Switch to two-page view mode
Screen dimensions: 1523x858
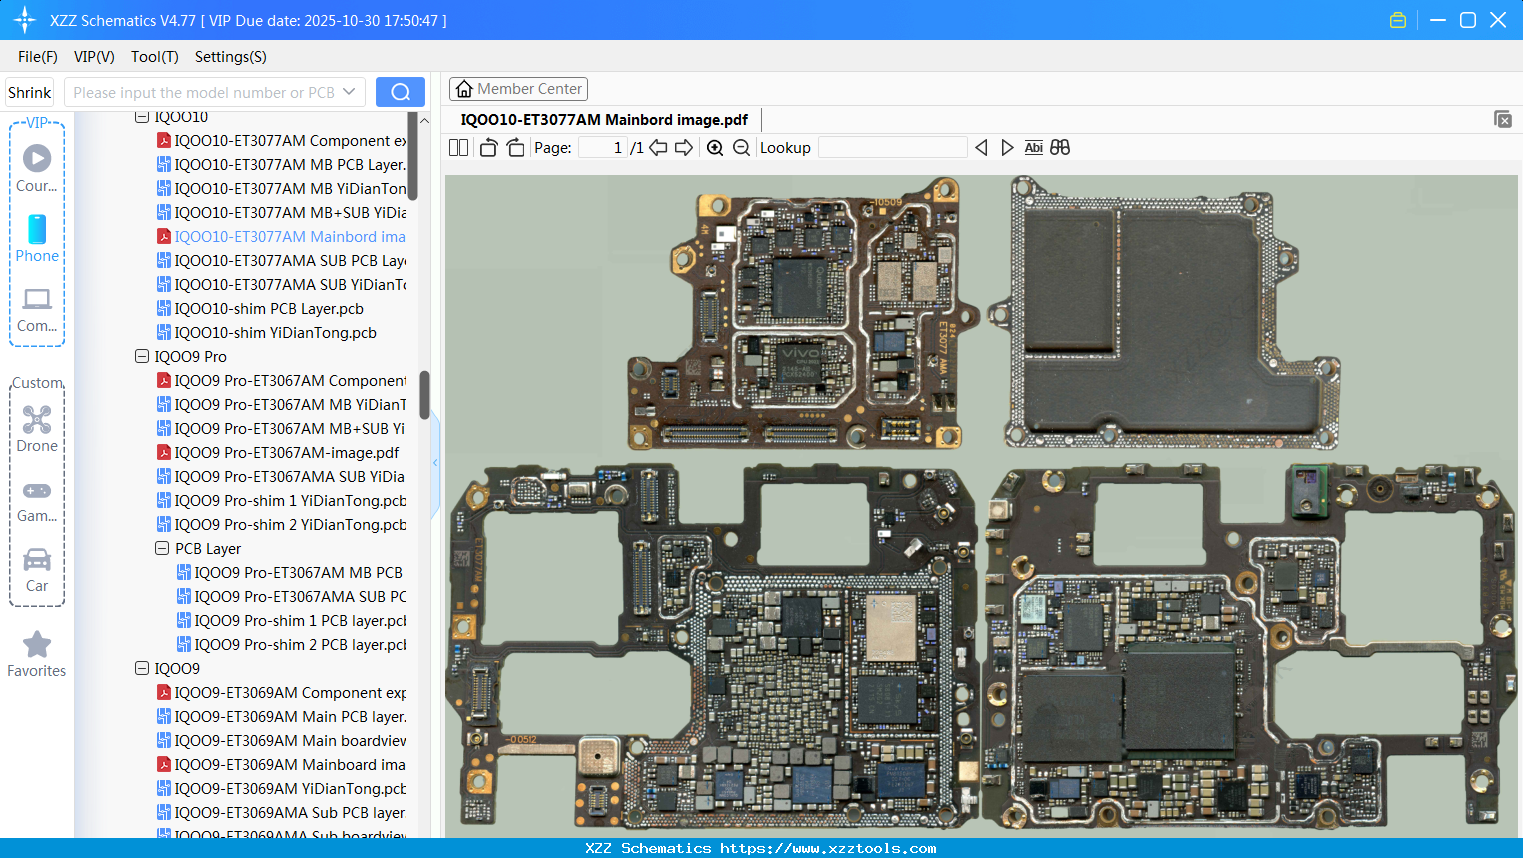[x=458, y=147]
